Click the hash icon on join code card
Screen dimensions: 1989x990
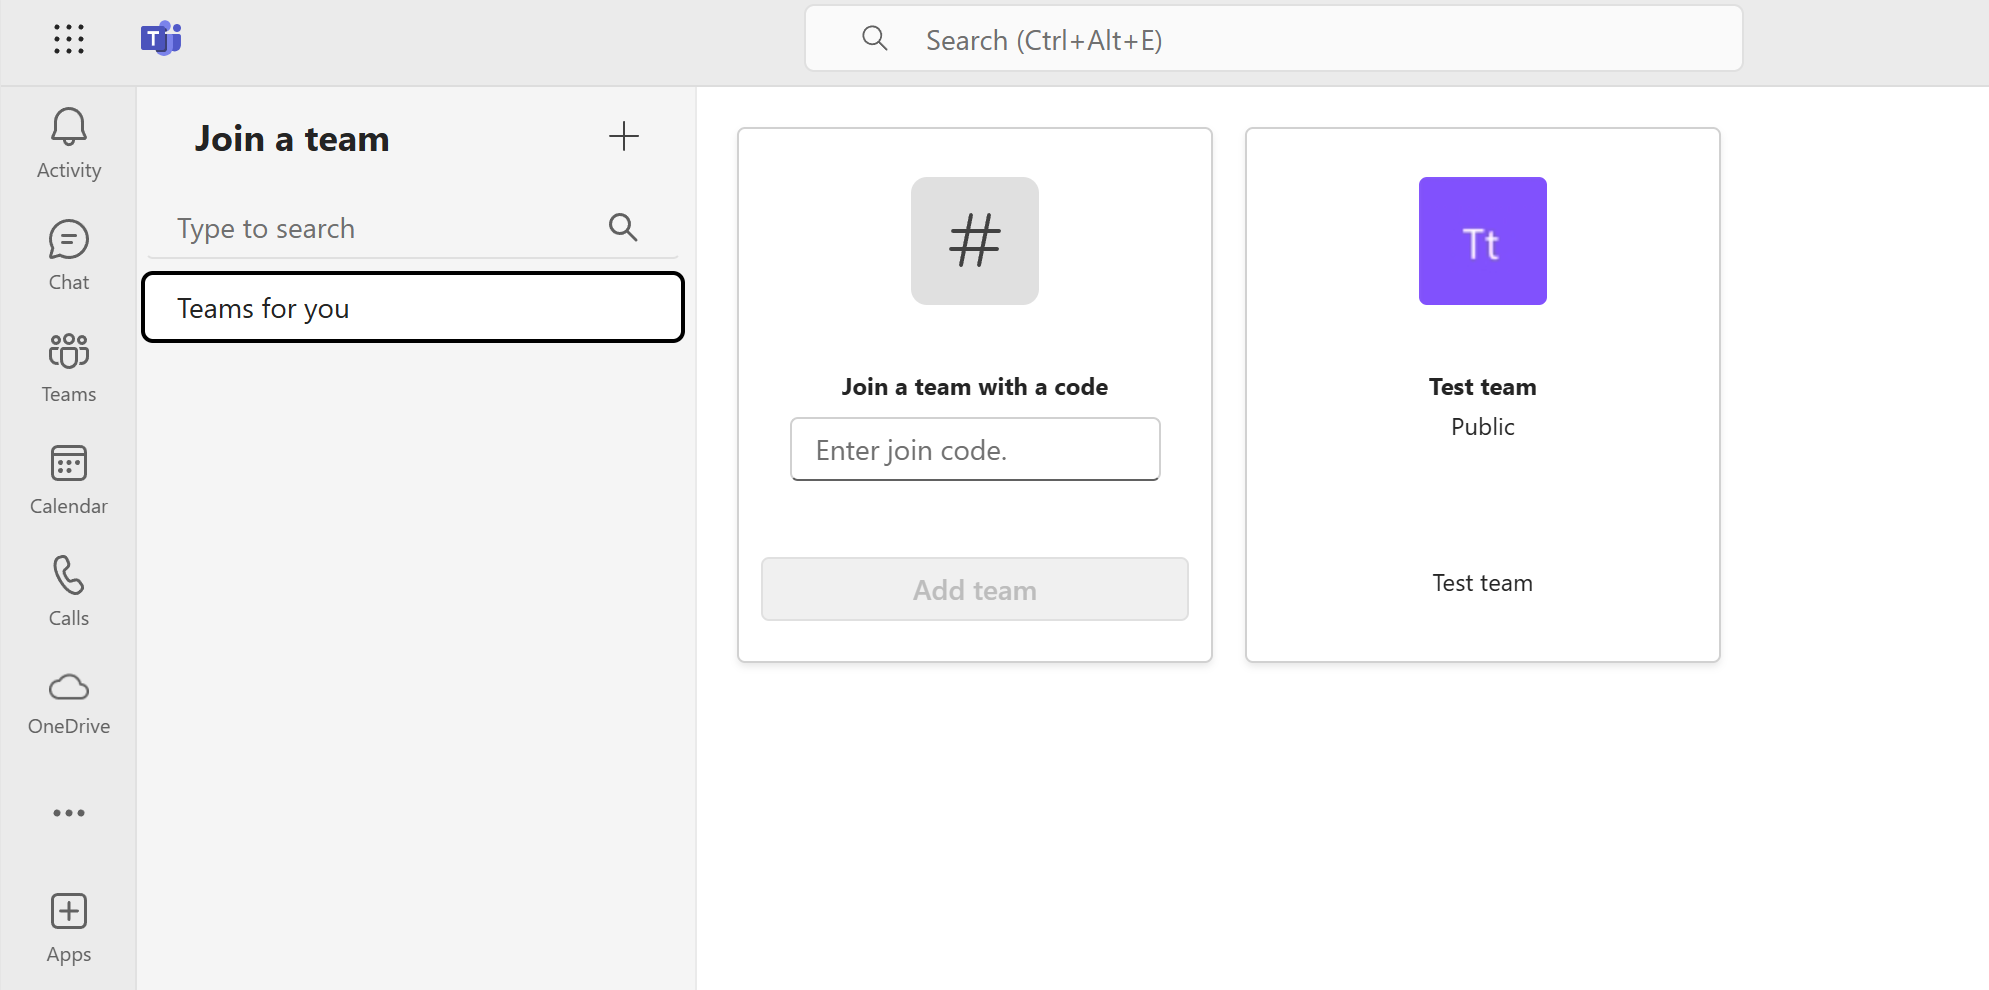click(975, 241)
